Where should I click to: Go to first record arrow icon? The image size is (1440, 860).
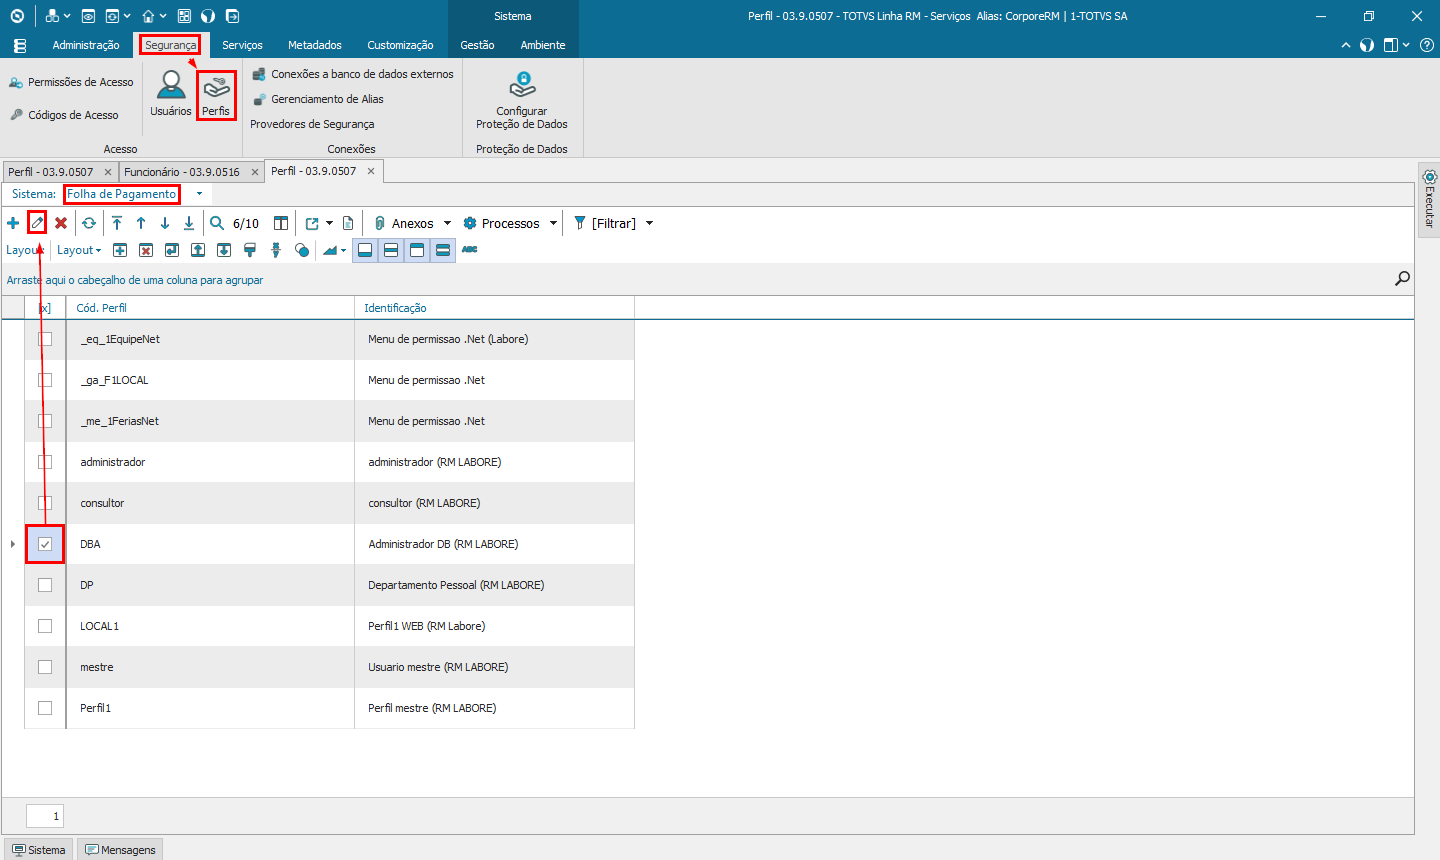(117, 223)
